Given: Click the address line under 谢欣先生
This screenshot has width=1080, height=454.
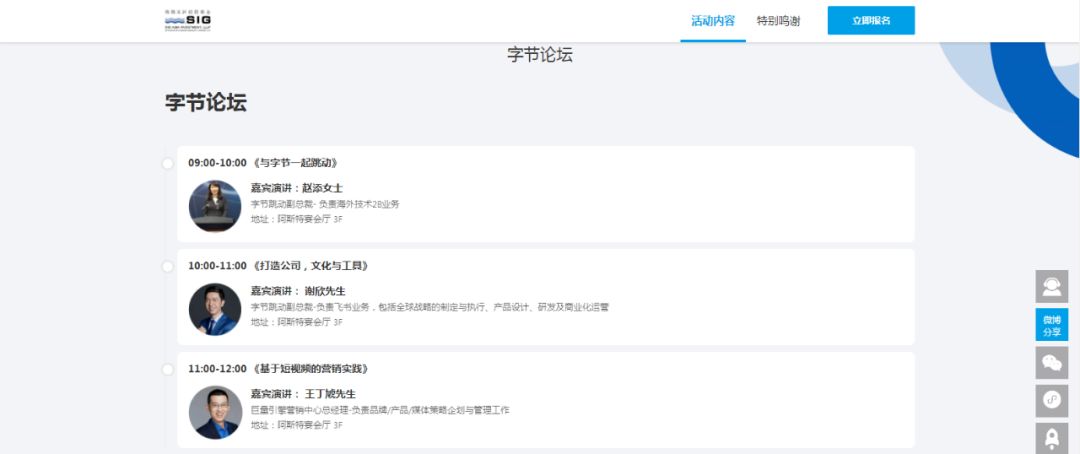Looking at the screenshot, I should pos(297,322).
